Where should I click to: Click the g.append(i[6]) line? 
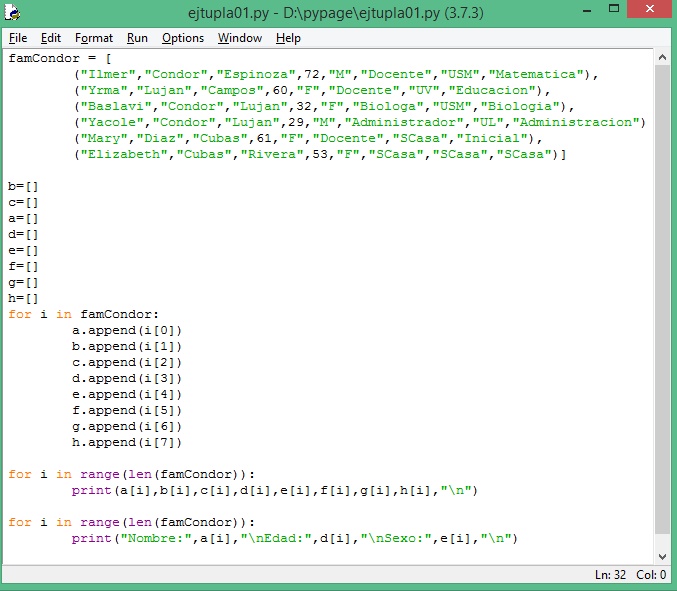127,426
